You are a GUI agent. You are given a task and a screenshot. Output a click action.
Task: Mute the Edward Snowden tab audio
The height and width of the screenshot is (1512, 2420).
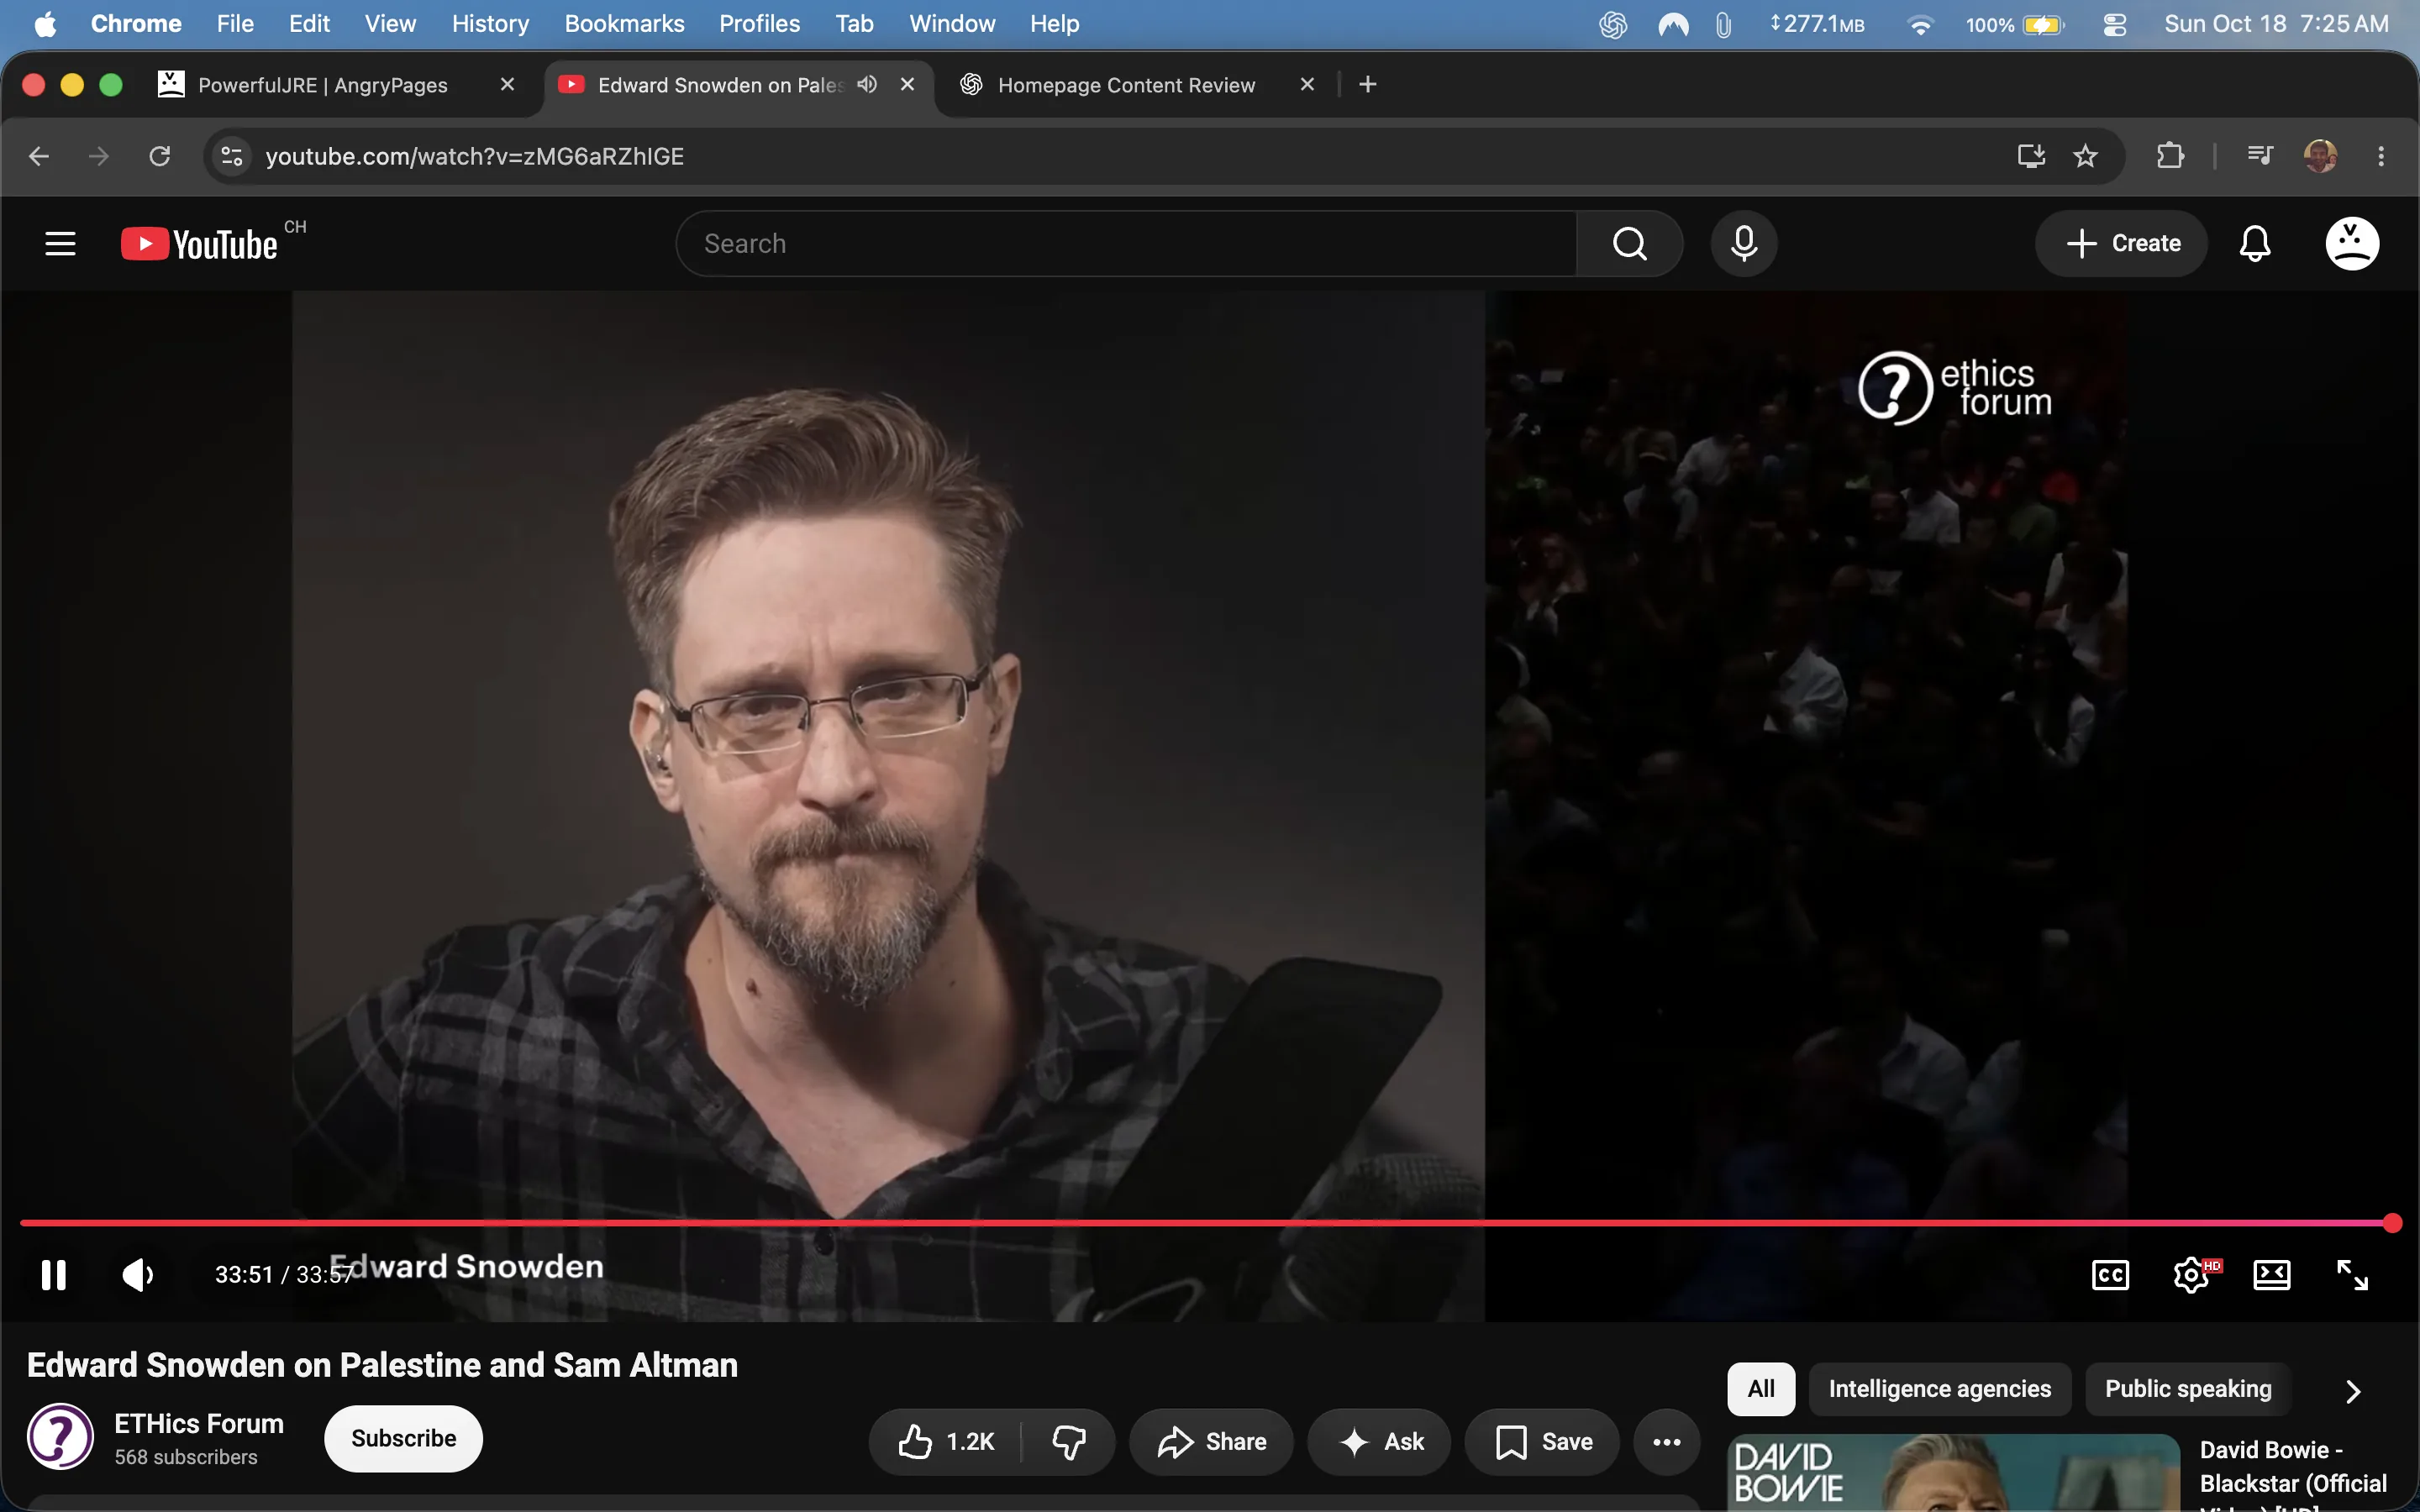click(x=867, y=84)
